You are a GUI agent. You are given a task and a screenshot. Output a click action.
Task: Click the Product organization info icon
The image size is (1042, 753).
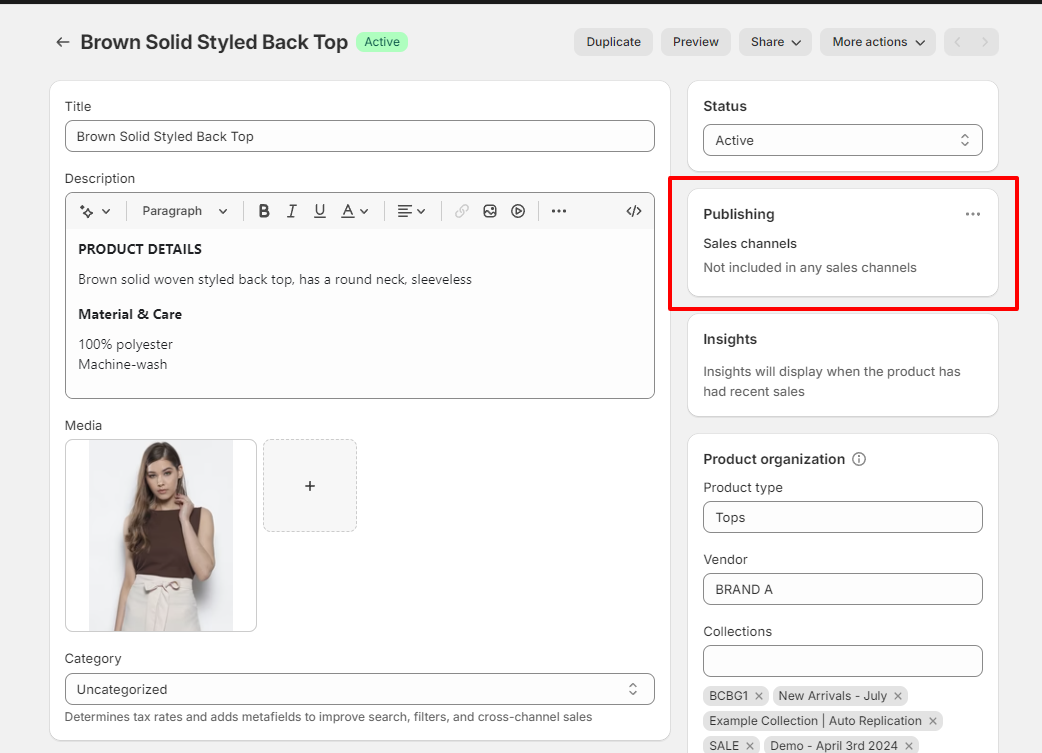pos(859,459)
